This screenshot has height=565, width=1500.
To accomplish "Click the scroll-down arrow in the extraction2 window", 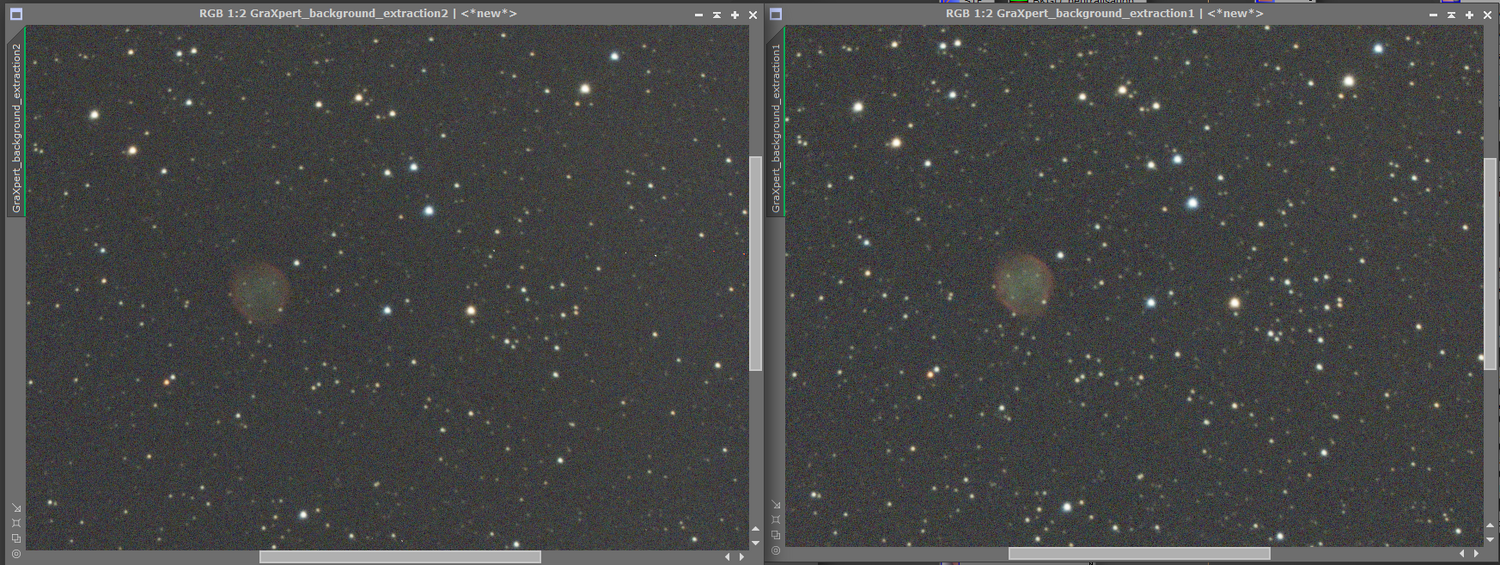I will click(x=755, y=543).
